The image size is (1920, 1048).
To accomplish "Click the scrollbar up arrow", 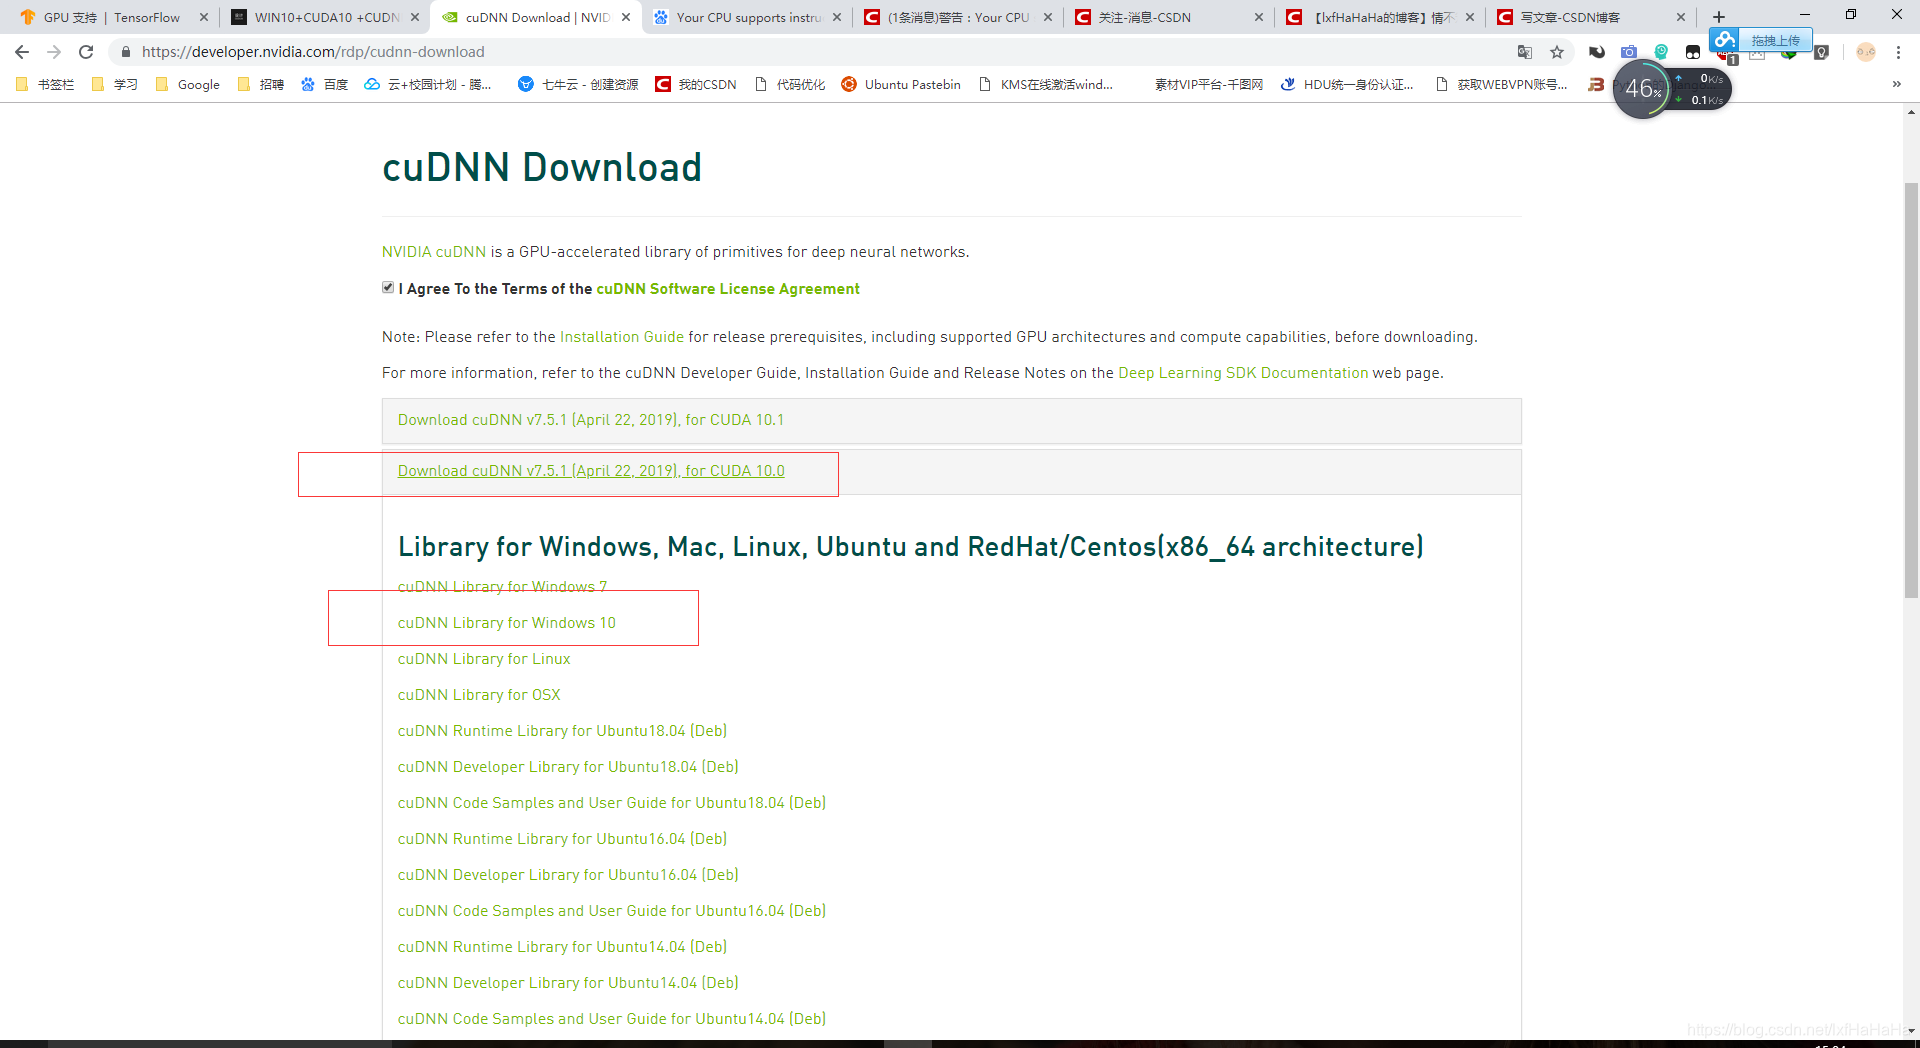I will (1911, 111).
